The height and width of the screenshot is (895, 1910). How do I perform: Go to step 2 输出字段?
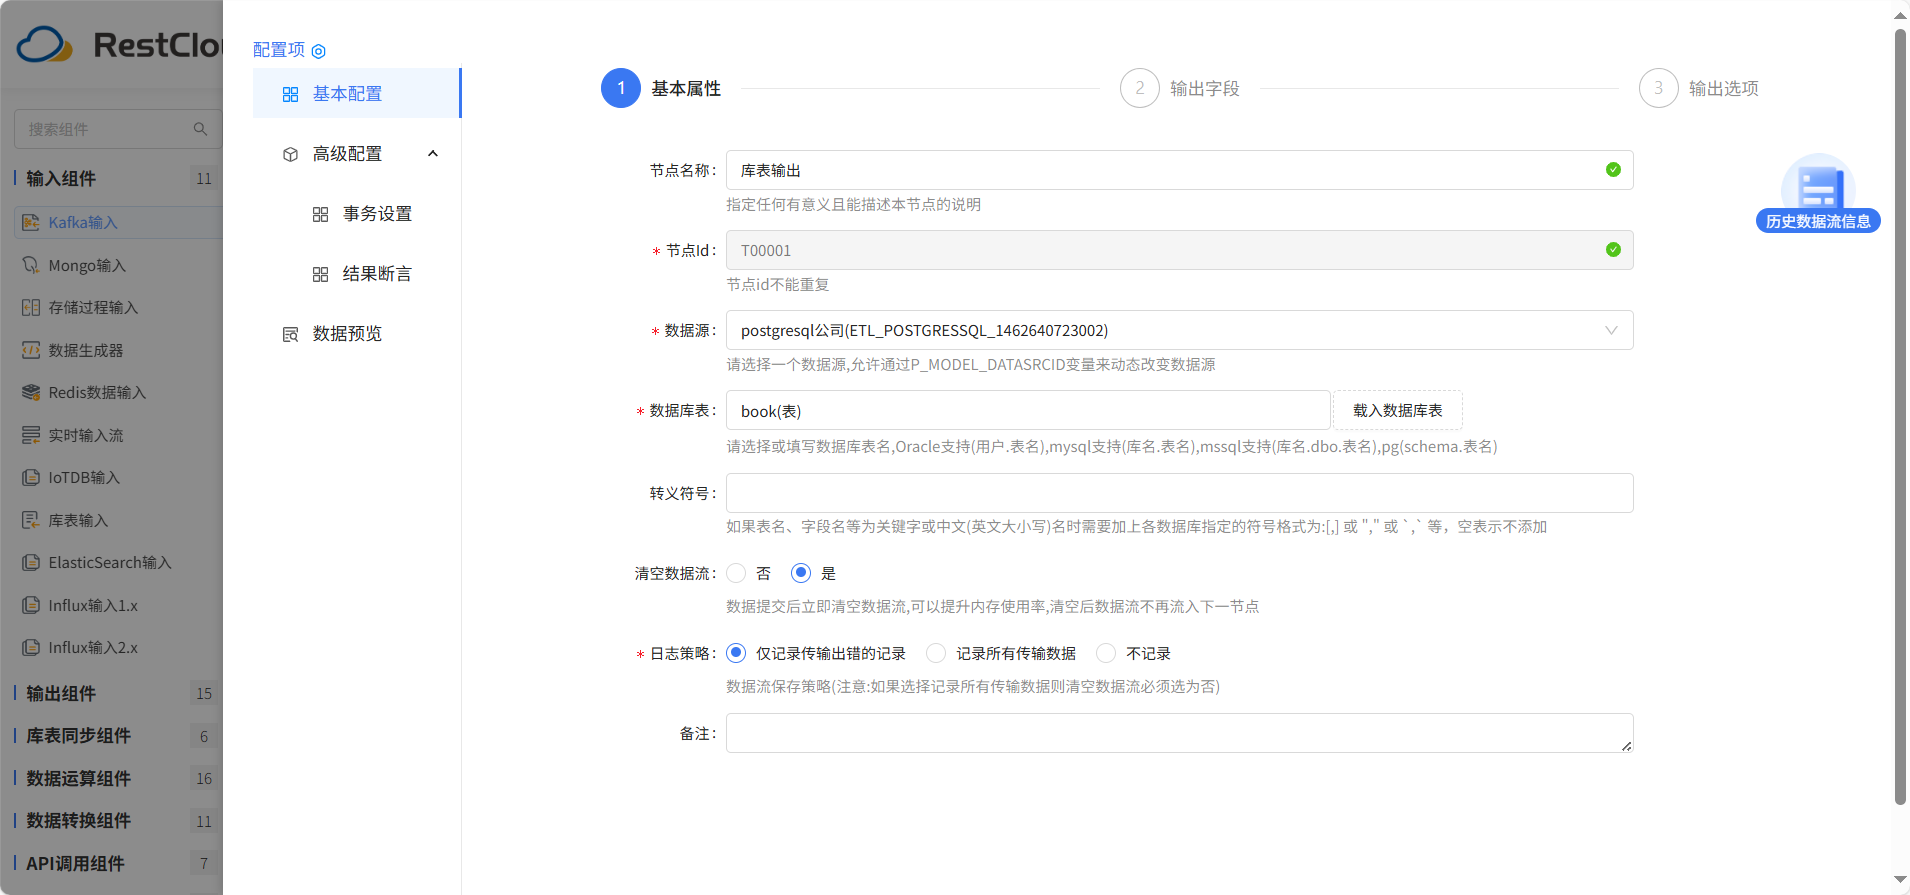pyautogui.click(x=1140, y=88)
